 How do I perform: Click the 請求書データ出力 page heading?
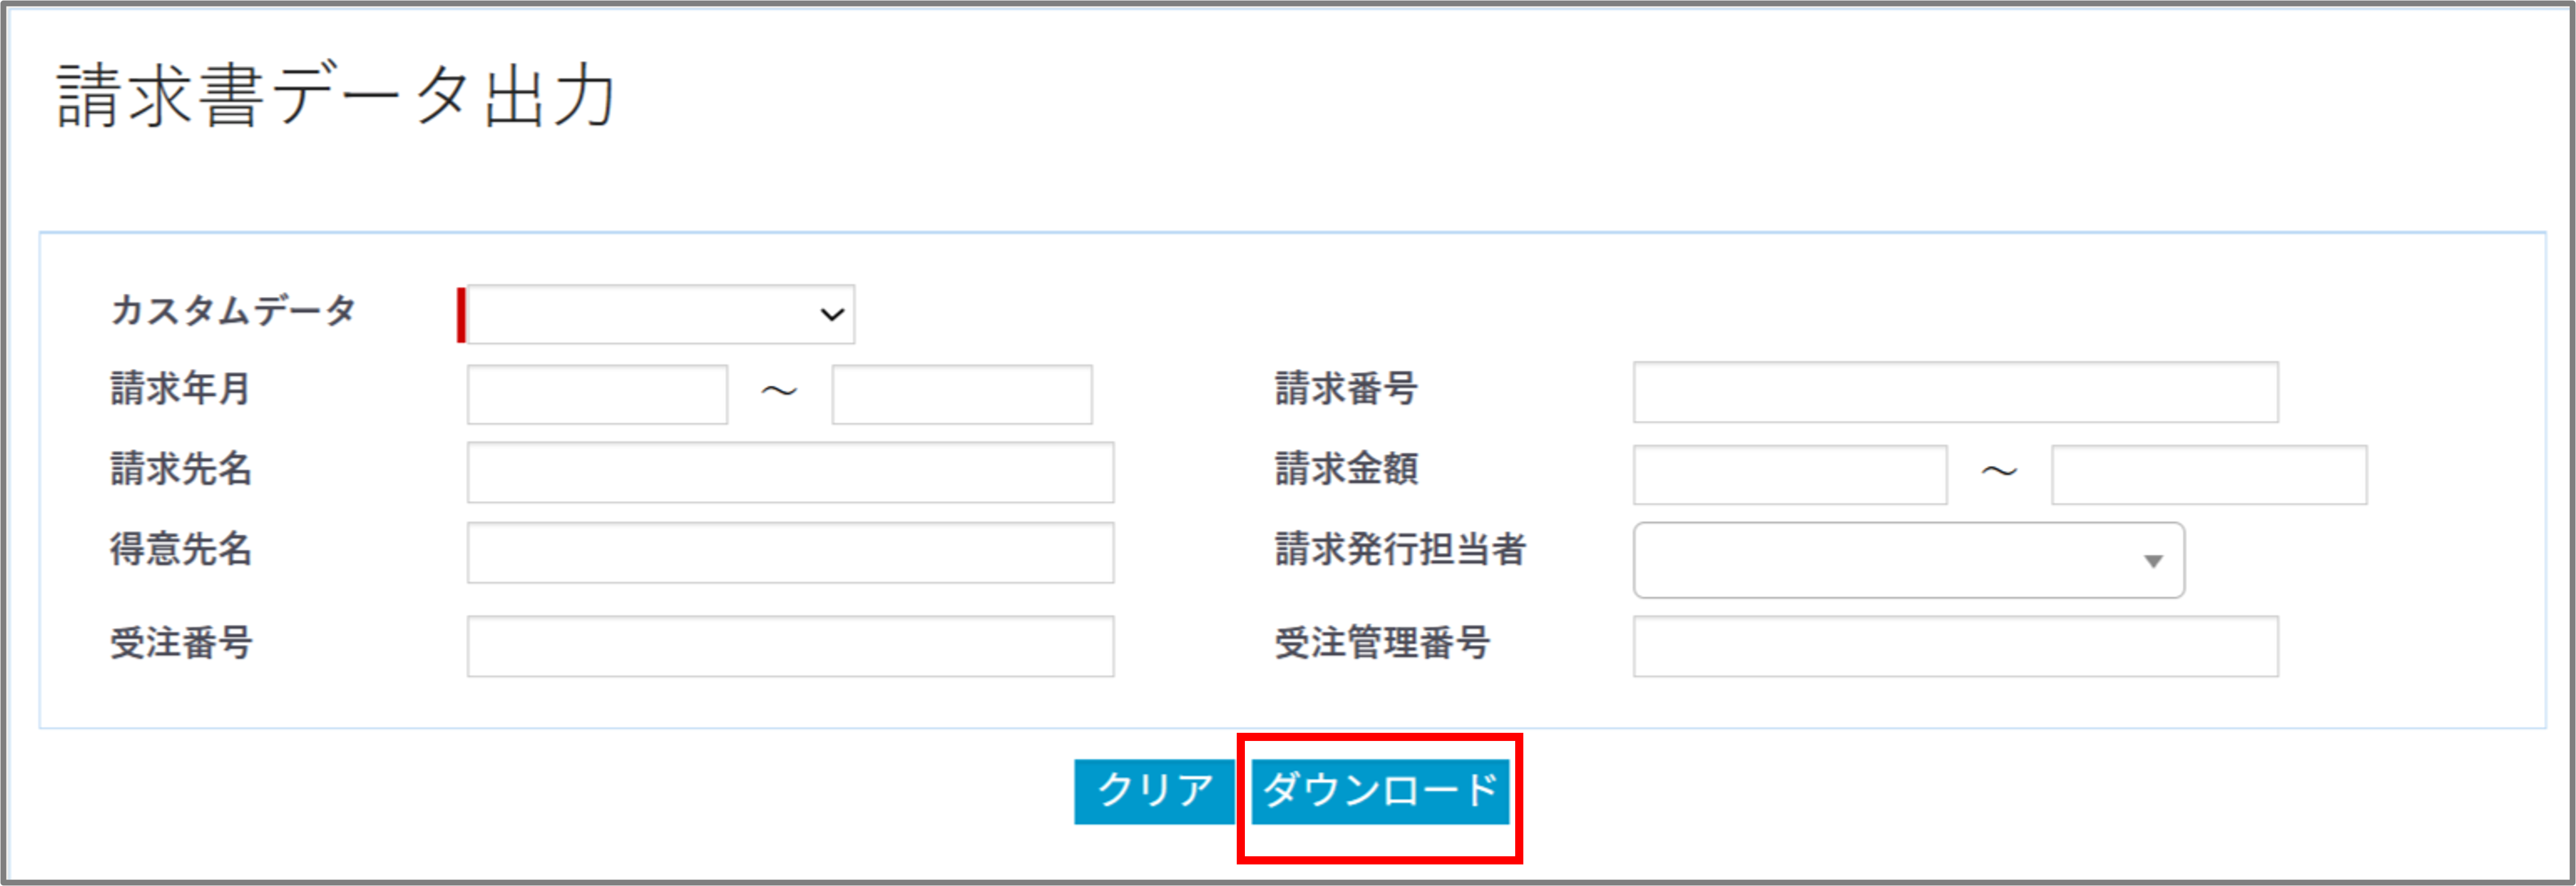336,95
